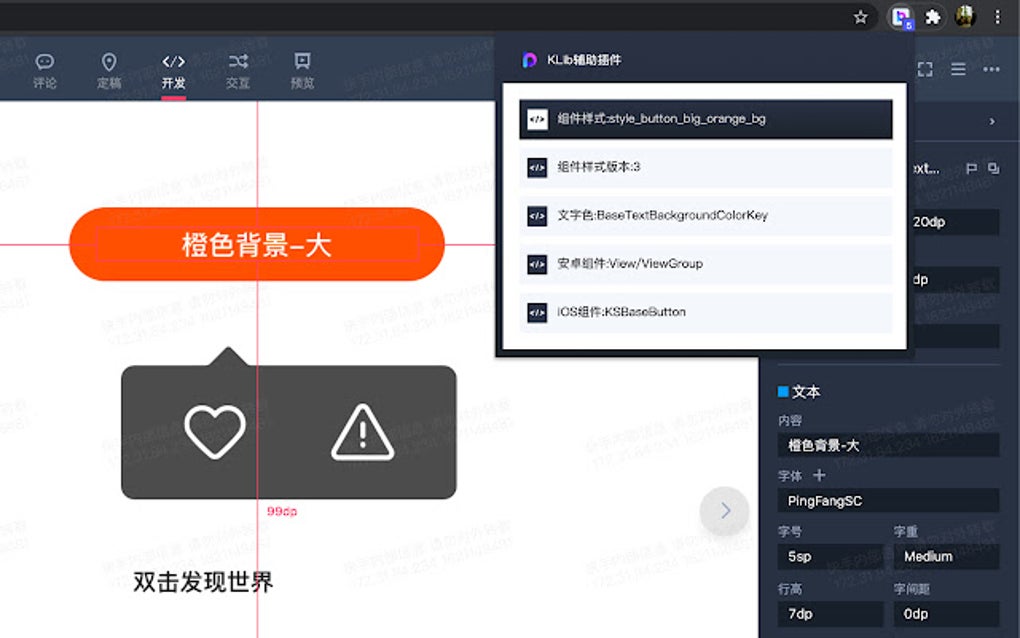Viewport: 1020px width, 638px height.
Task: Click the 99dp measurement label
Action: [282, 512]
